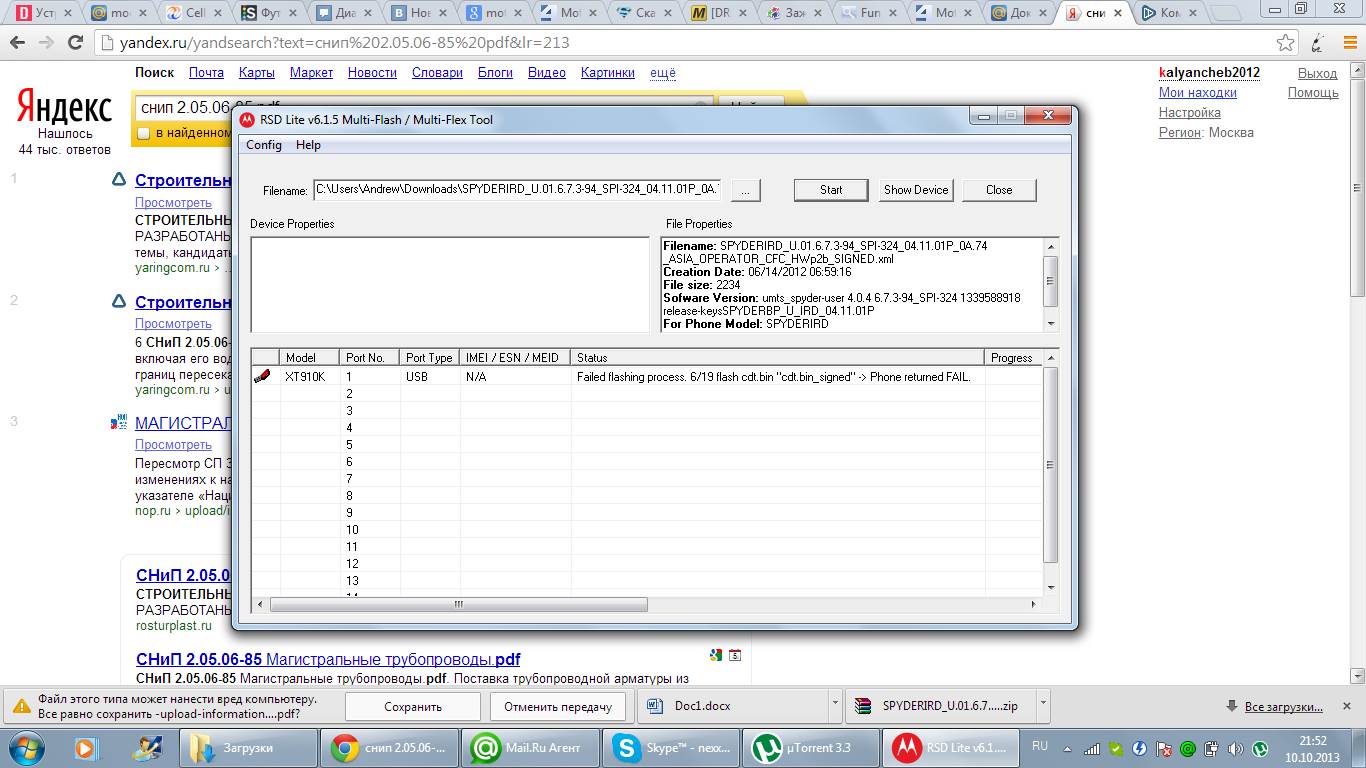Switch to Chrome in the taskbar
The height and width of the screenshot is (768, 1366).
point(388,747)
